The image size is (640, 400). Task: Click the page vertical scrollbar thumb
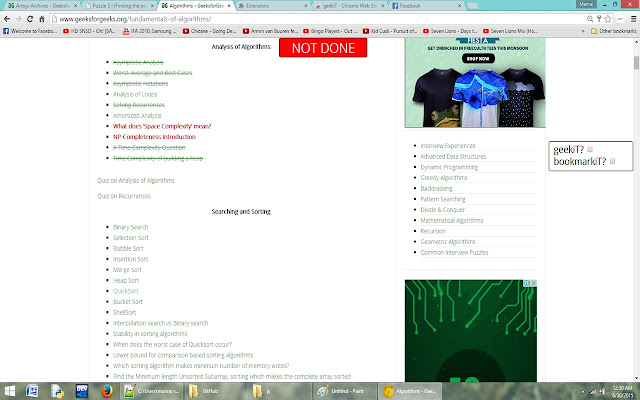pos(636,63)
